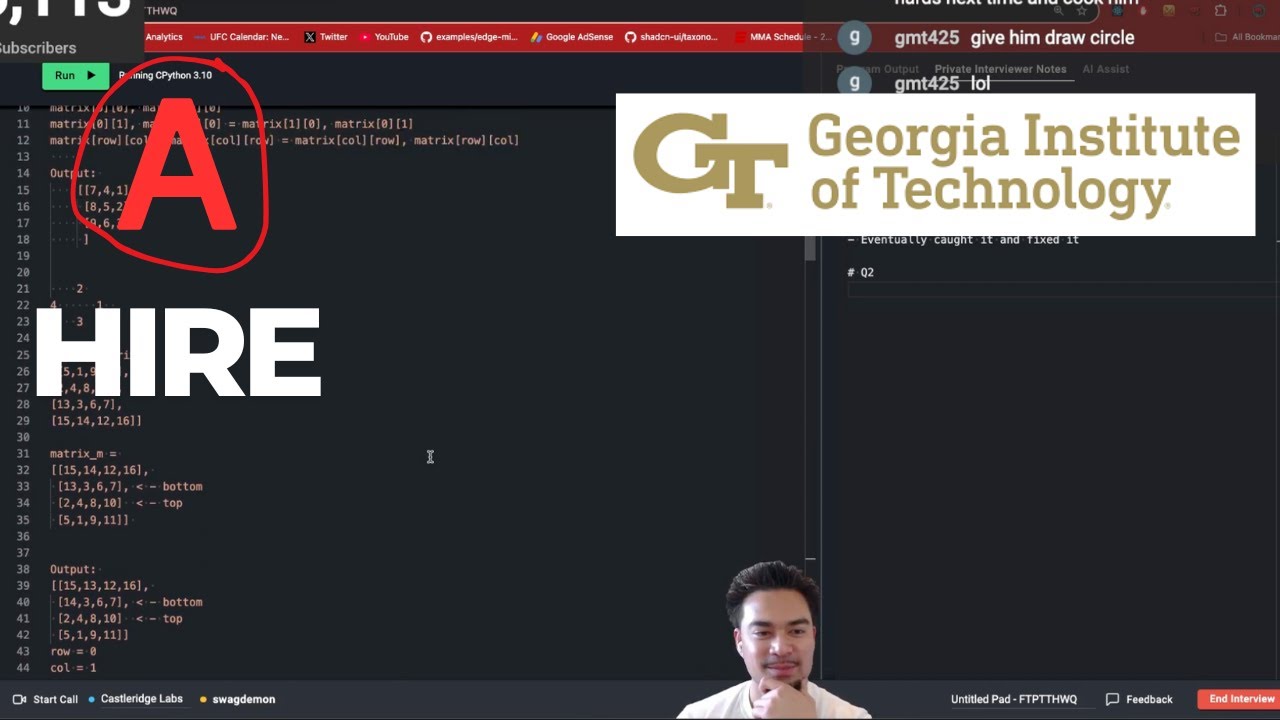Open the YouTube bookmark

pos(384,37)
